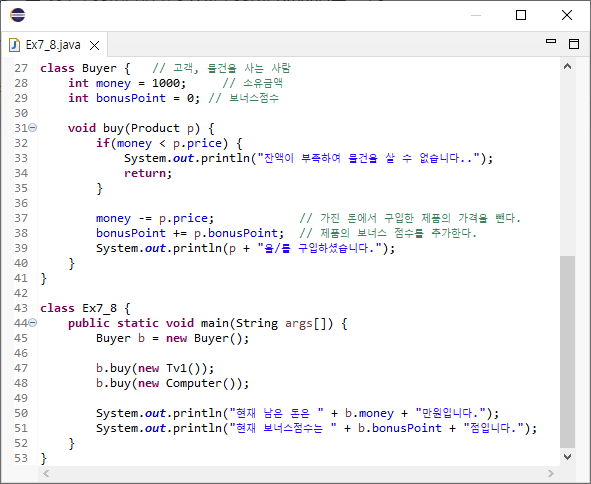Click 'return;' on line 34
The height and width of the screenshot is (484, 591).
click(x=148, y=173)
